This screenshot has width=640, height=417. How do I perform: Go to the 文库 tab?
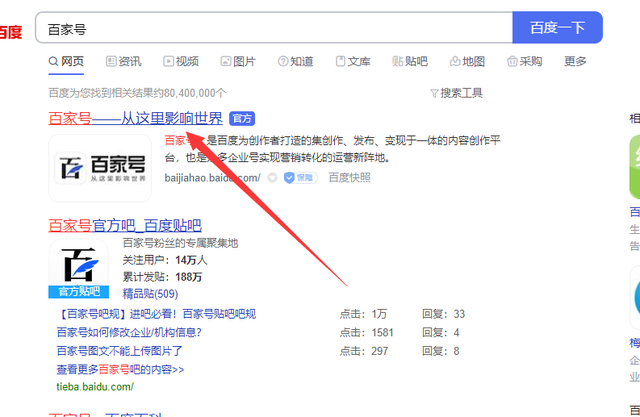(352, 62)
